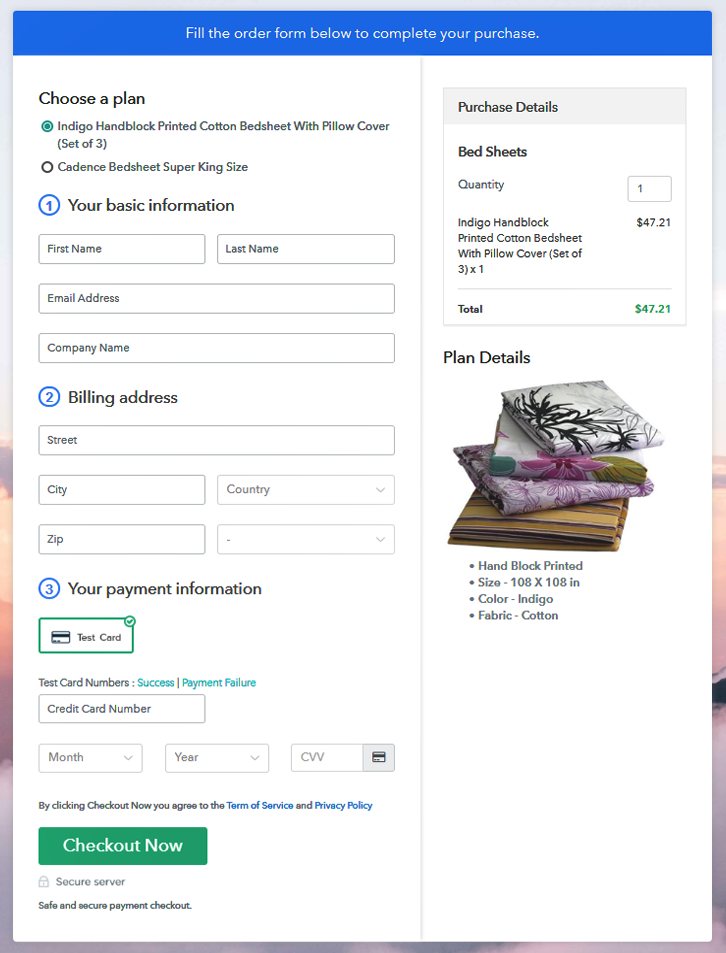Click the Success test card link
The height and width of the screenshot is (953, 726).
coord(156,683)
